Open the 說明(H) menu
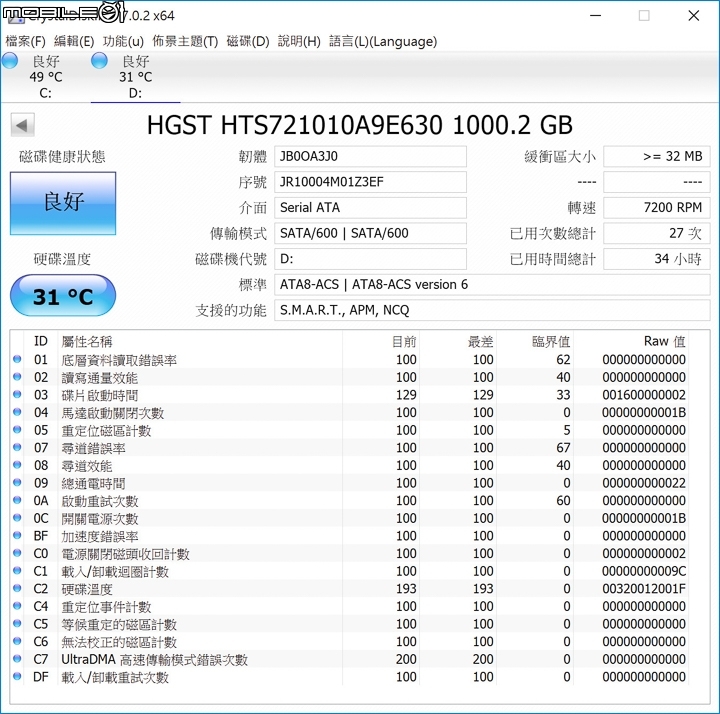720x714 pixels. (x=299, y=41)
